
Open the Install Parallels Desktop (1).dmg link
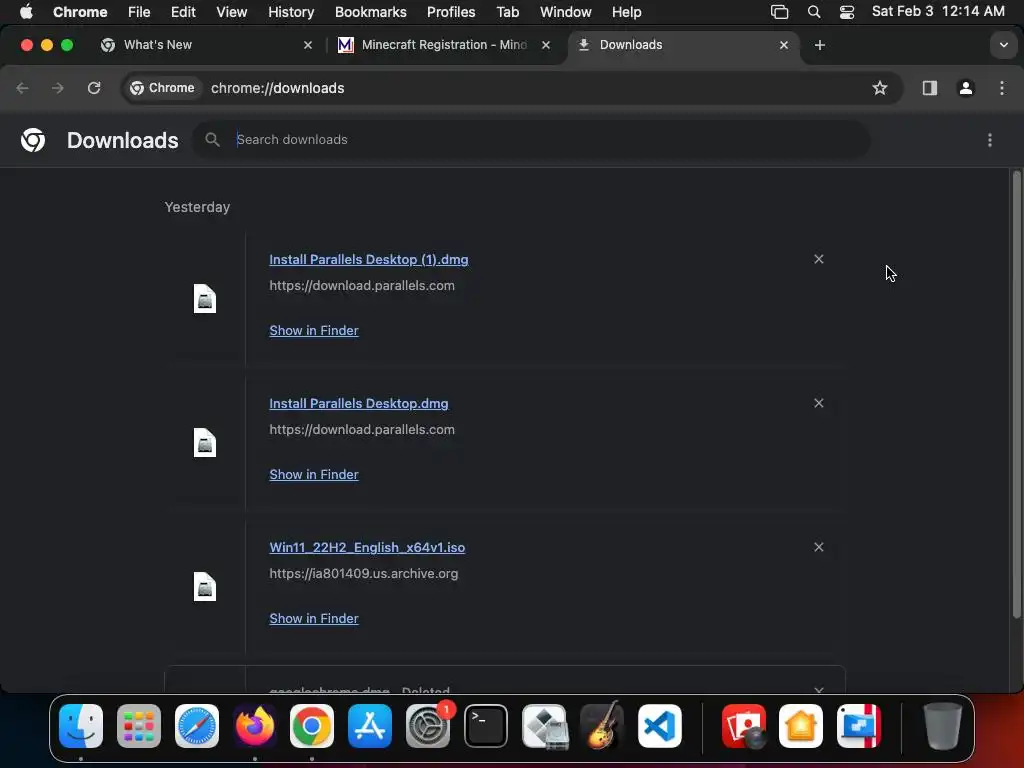368,259
